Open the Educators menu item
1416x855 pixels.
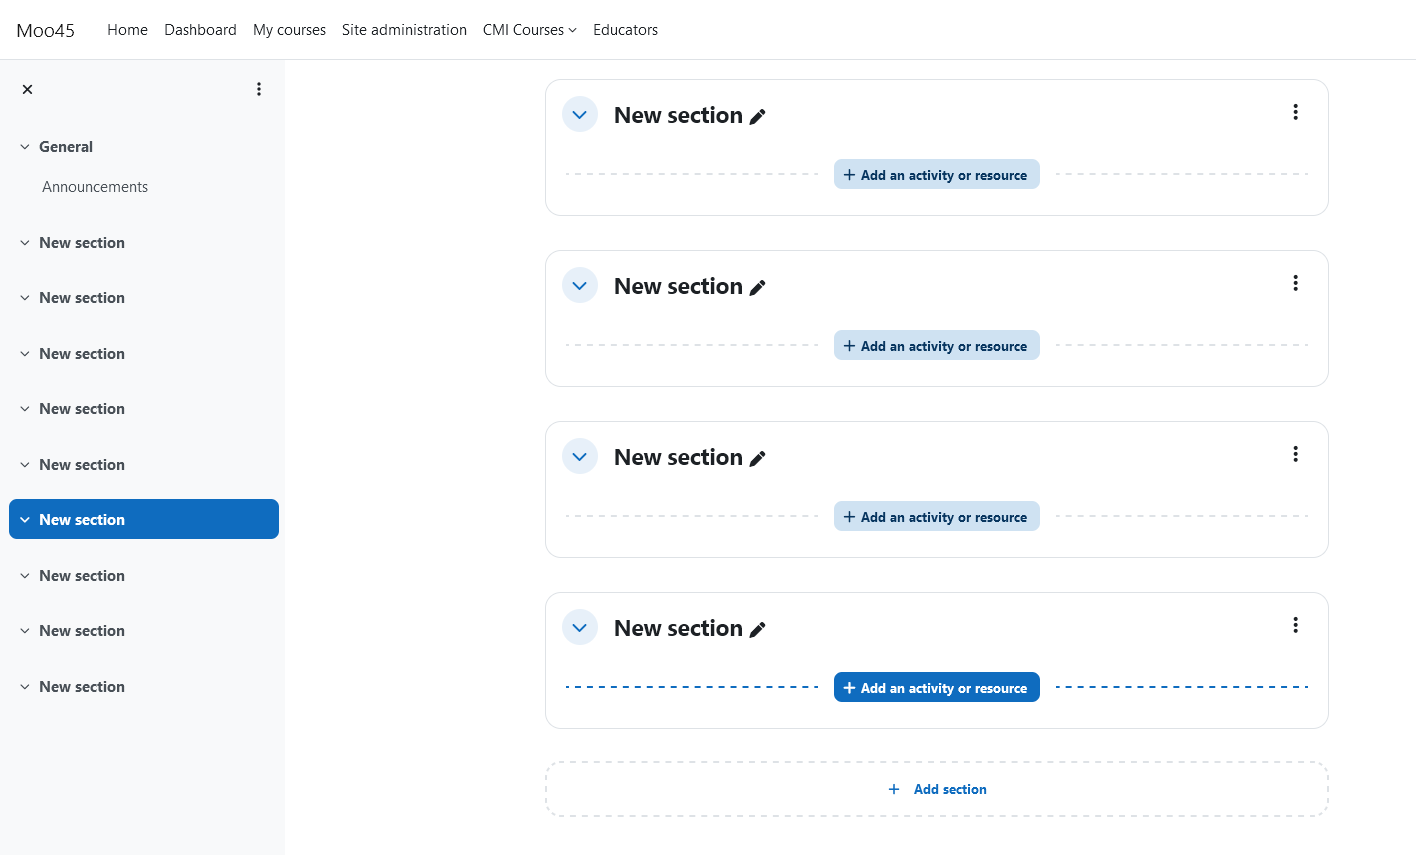[x=625, y=30]
